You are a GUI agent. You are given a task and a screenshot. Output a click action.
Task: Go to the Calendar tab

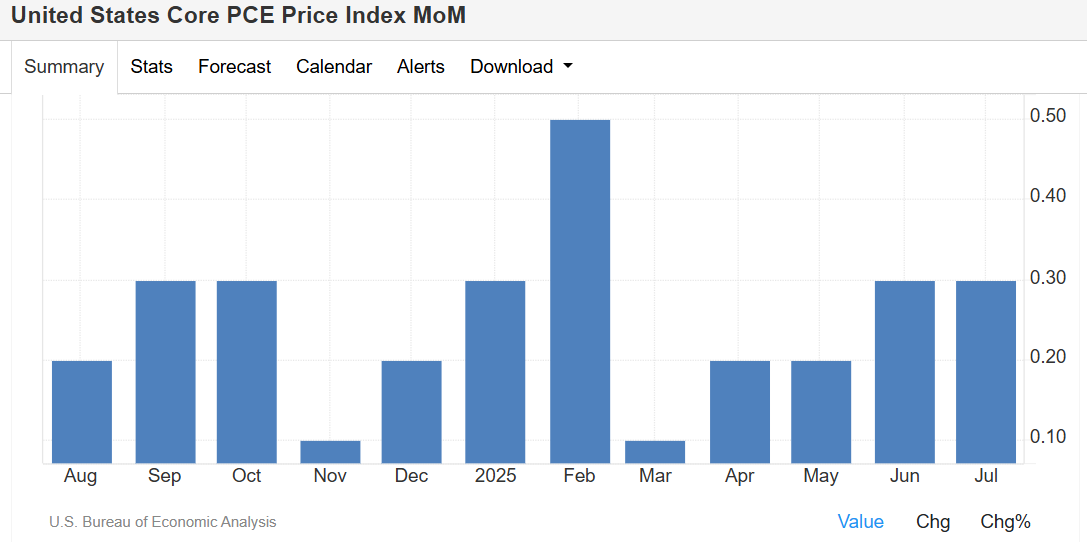click(x=334, y=67)
